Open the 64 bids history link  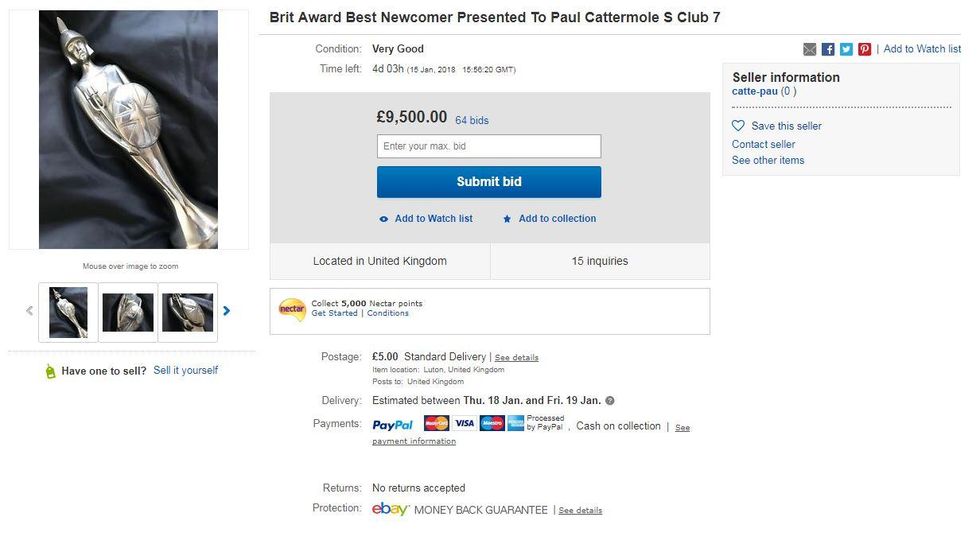point(472,120)
